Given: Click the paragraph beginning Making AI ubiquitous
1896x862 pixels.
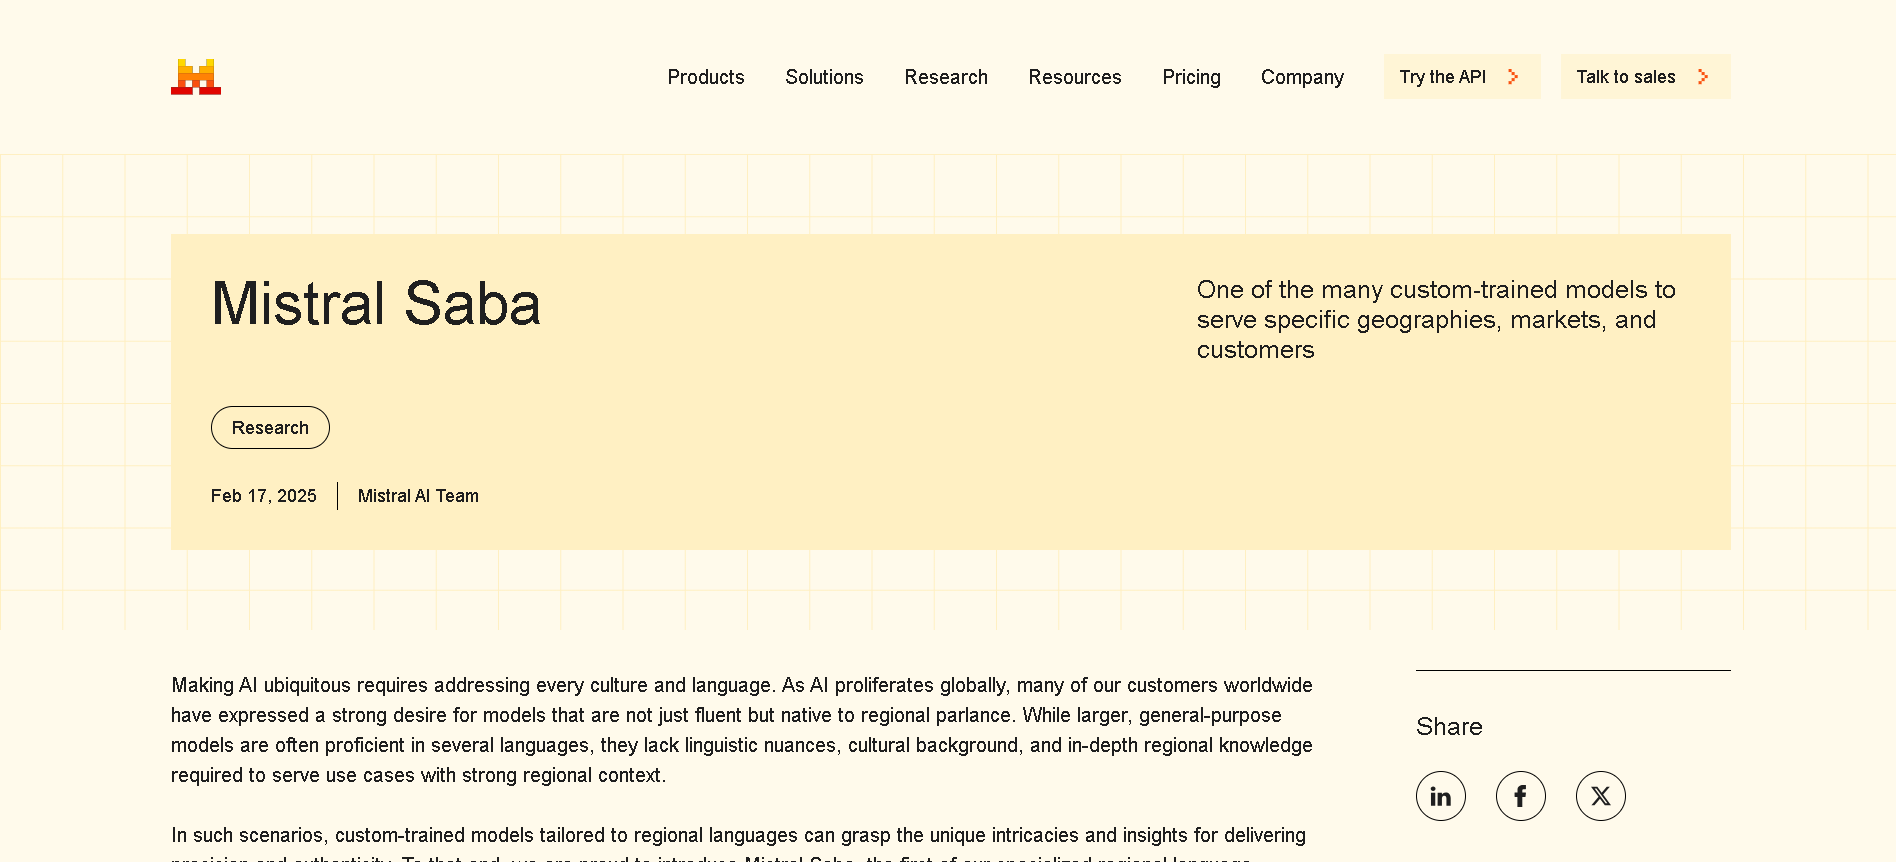Looking at the screenshot, I should (x=742, y=730).
